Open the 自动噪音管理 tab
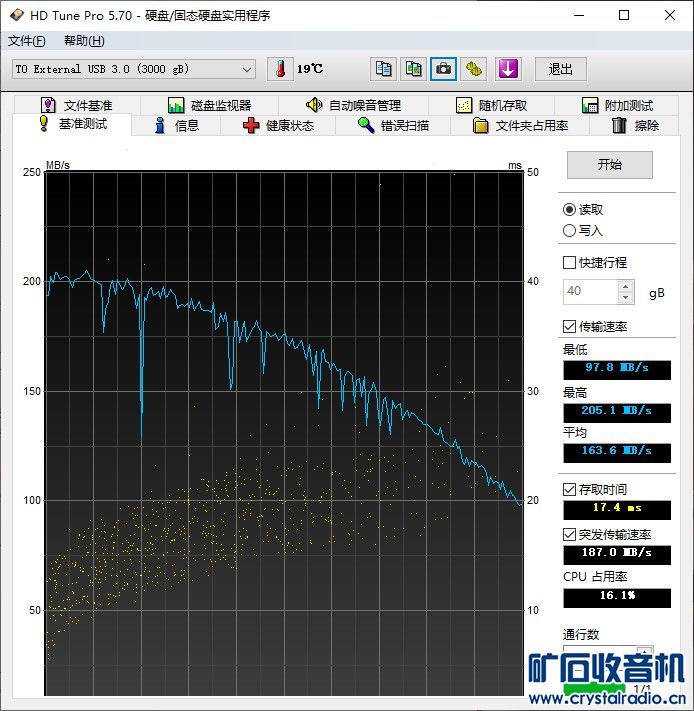Screen dimensions: 694x711 pyautogui.click(x=354, y=105)
